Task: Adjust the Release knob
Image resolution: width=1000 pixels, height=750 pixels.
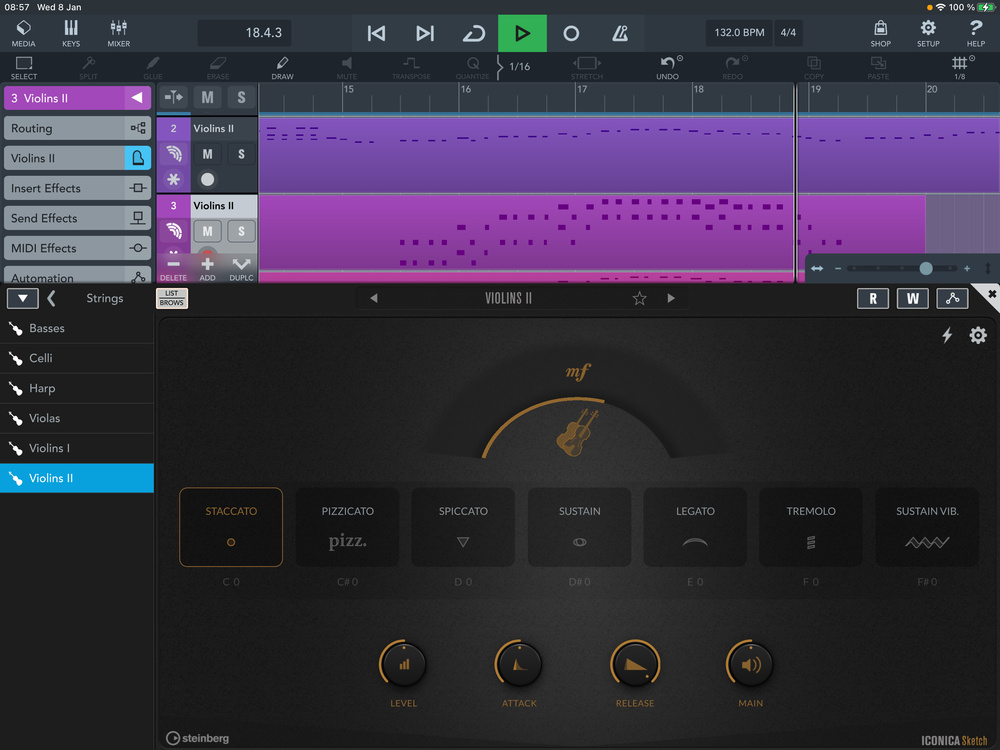Action: tap(635, 665)
